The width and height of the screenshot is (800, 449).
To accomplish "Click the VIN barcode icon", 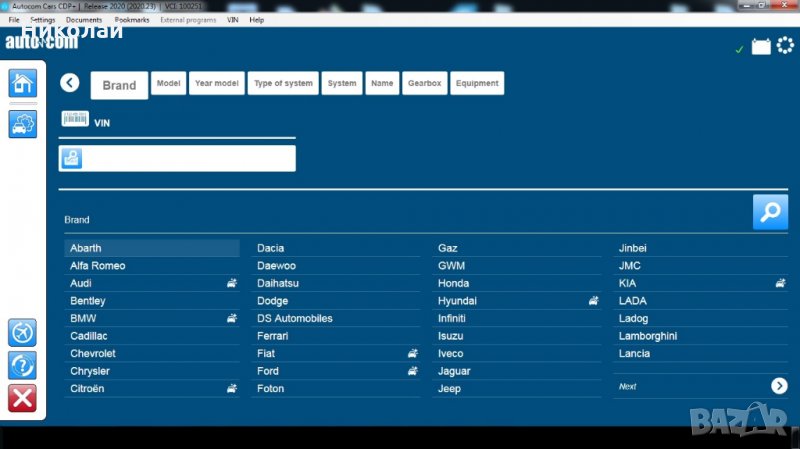I will (x=75, y=119).
